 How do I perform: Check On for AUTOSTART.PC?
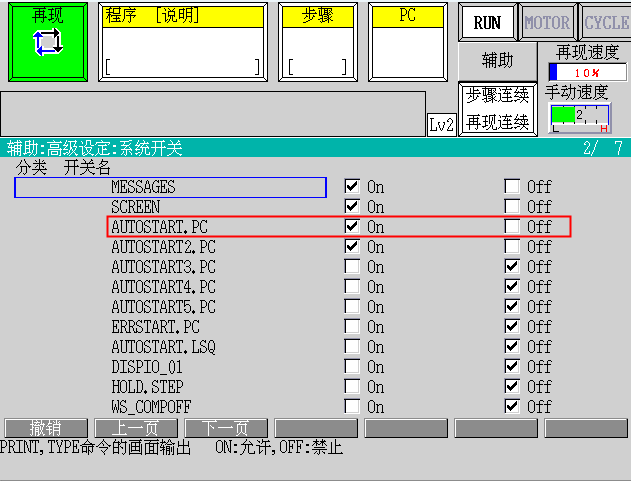352,226
